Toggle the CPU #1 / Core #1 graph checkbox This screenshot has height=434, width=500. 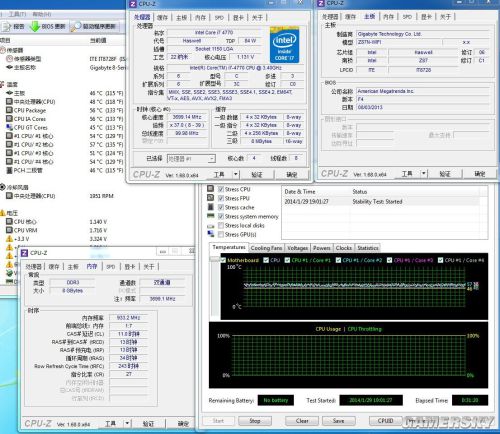tap(287, 260)
